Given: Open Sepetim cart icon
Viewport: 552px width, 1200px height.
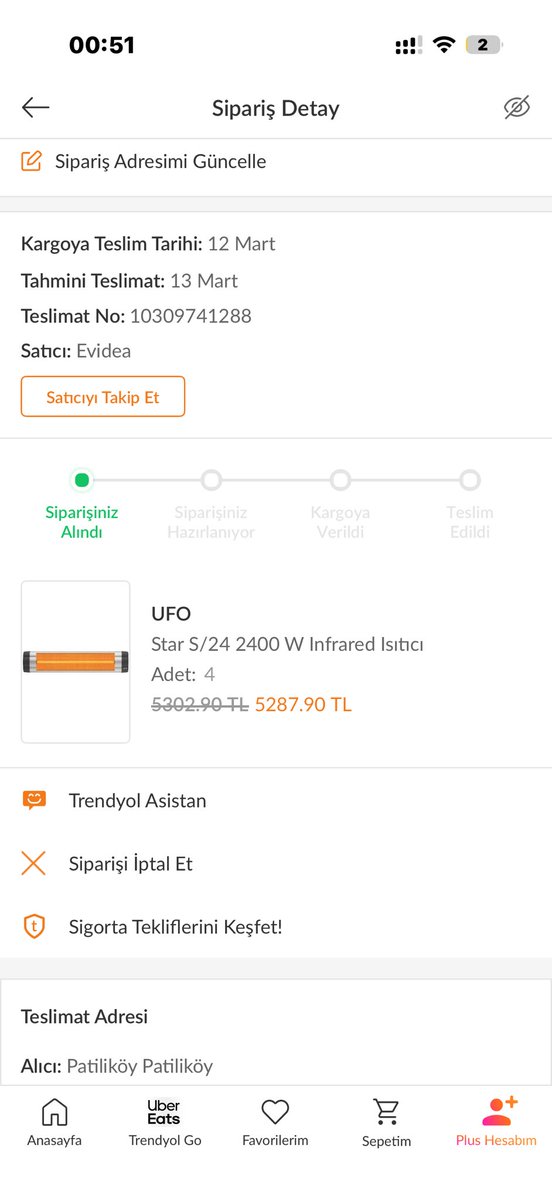Looking at the screenshot, I should click(x=386, y=1111).
